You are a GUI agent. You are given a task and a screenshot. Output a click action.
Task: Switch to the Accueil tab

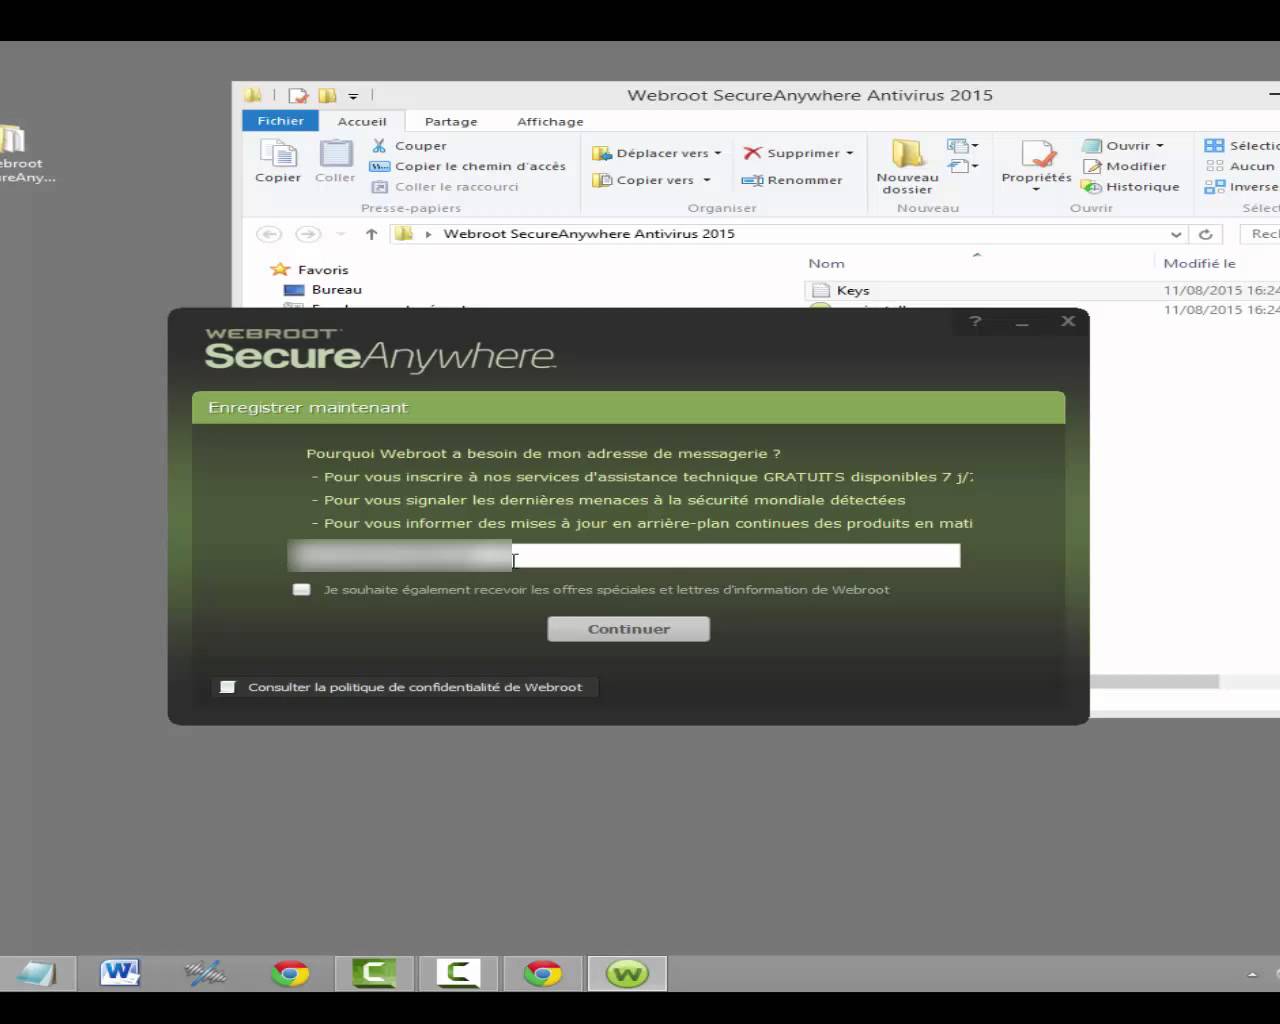(362, 121)
